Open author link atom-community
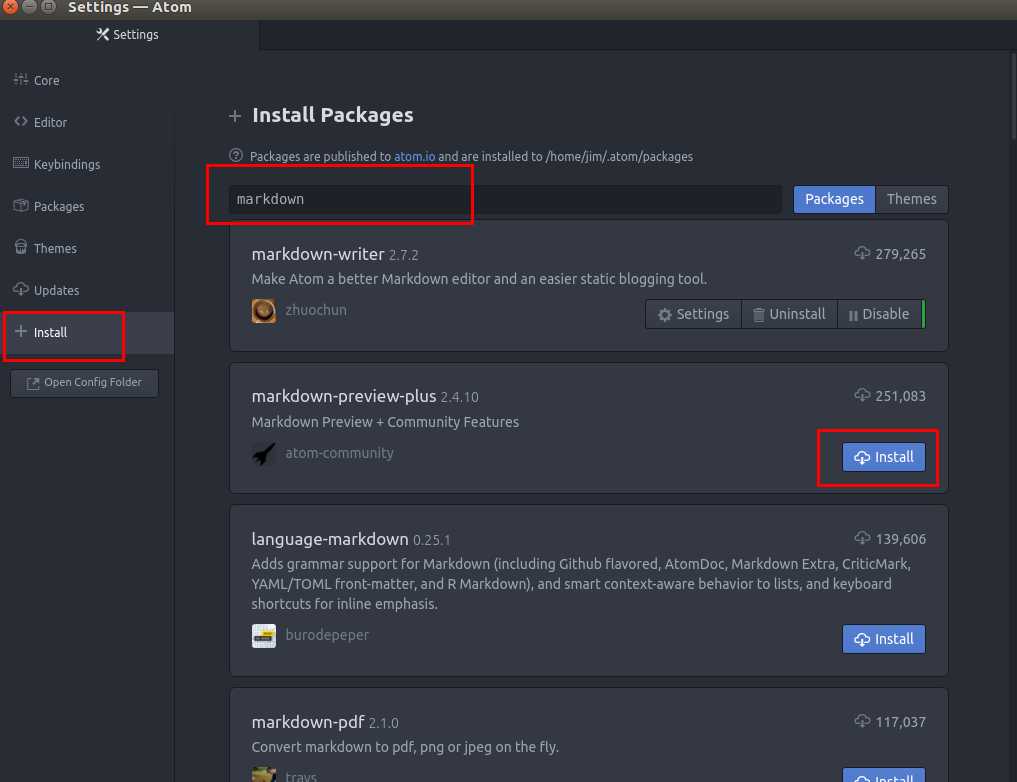 pos(339,453)
